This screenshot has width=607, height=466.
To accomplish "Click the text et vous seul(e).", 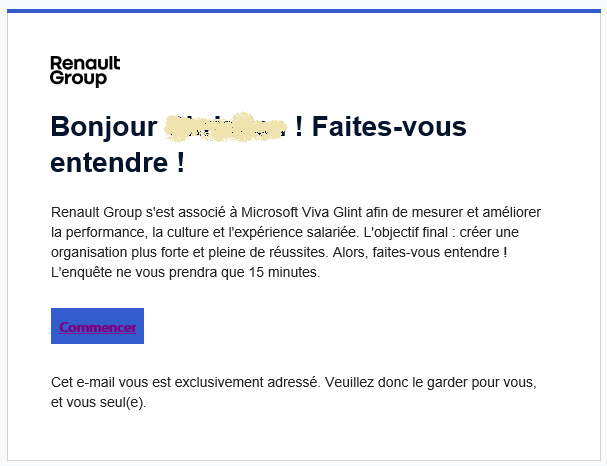I will (99, 403).
